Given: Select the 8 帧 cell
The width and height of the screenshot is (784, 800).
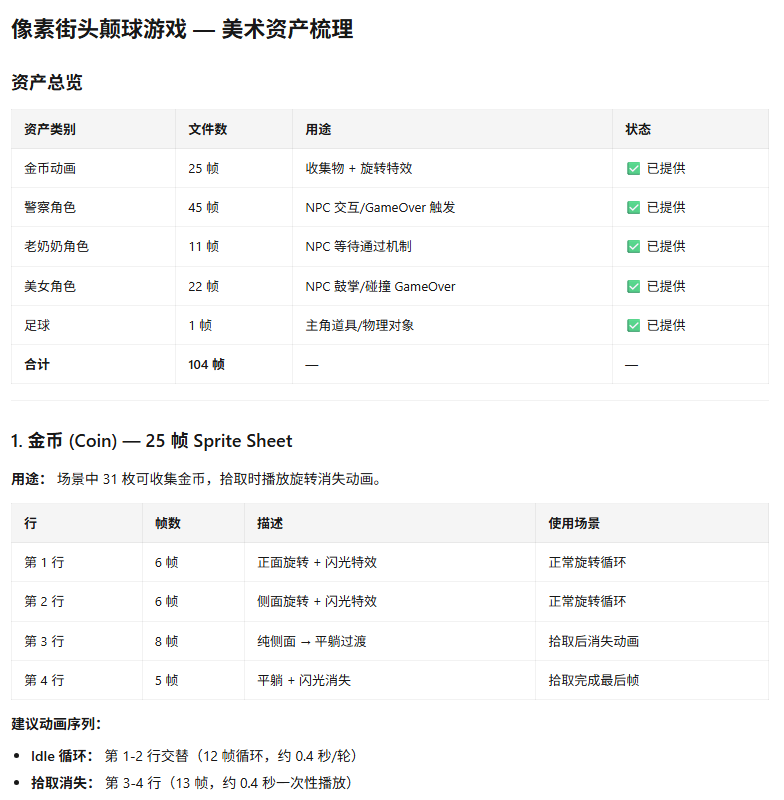Looking at the screenshot, I should (x=193, y=641).
